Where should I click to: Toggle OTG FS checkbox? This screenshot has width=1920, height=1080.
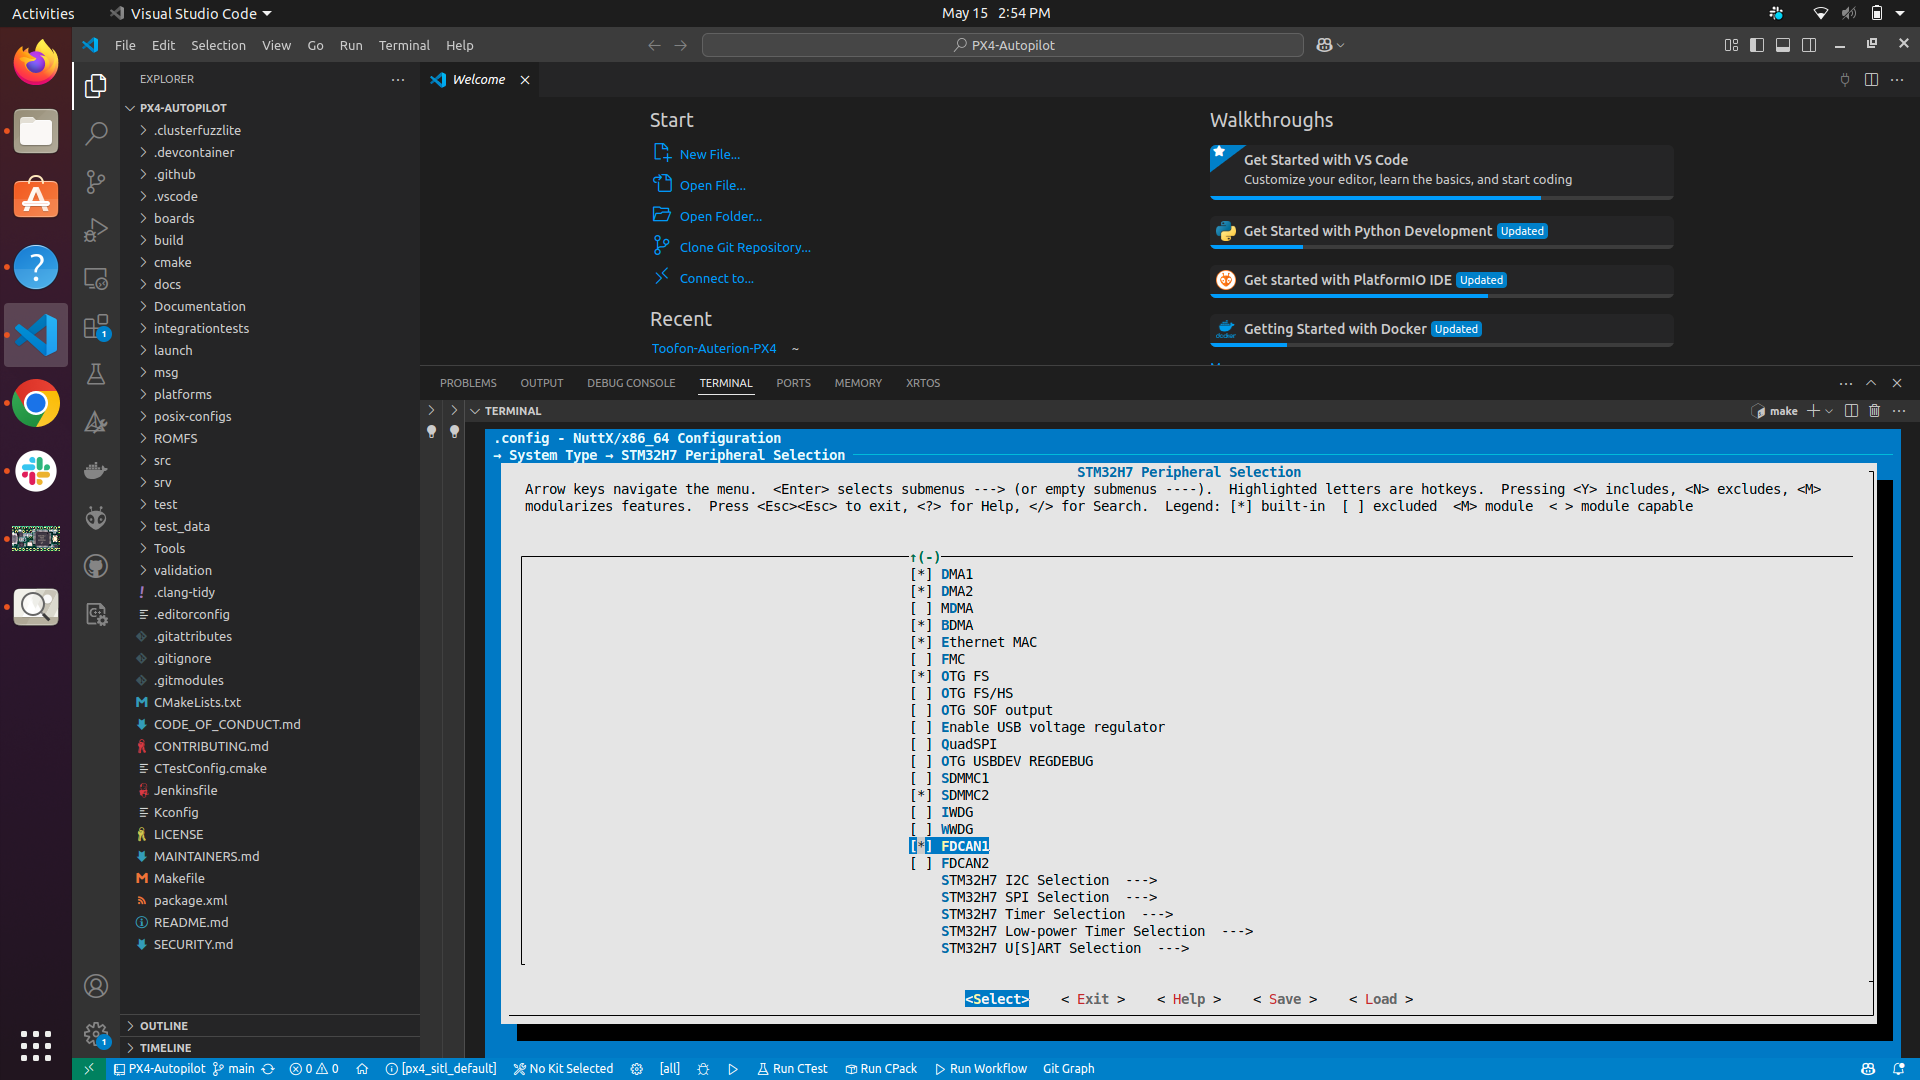tap(921, 676)
